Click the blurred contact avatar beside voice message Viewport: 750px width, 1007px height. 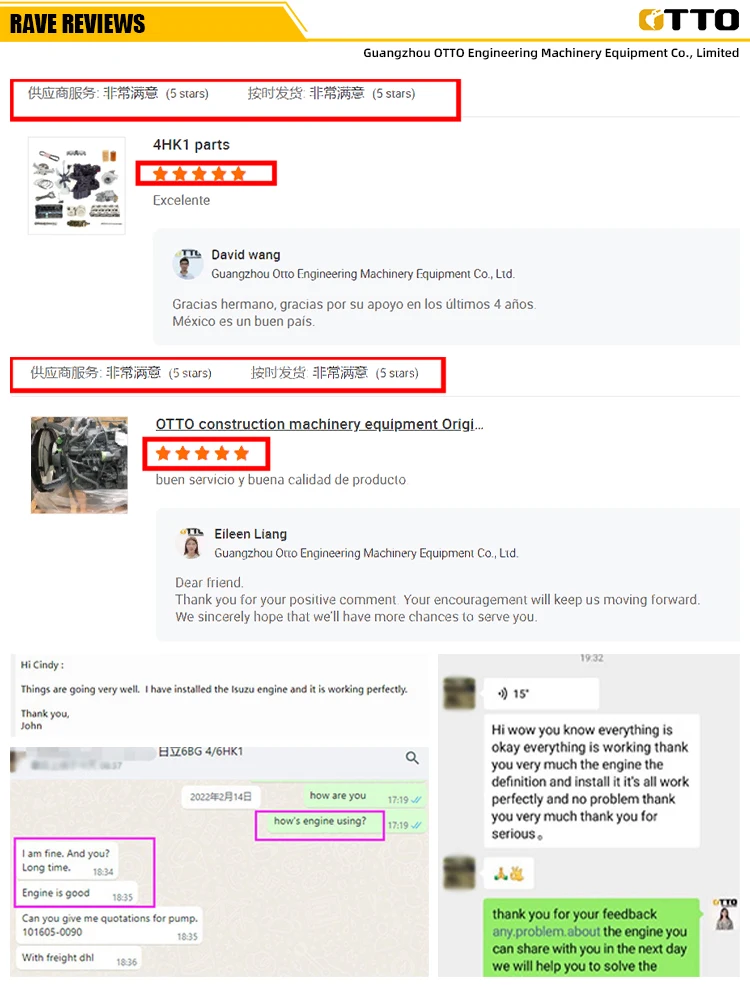click(459, 693)
